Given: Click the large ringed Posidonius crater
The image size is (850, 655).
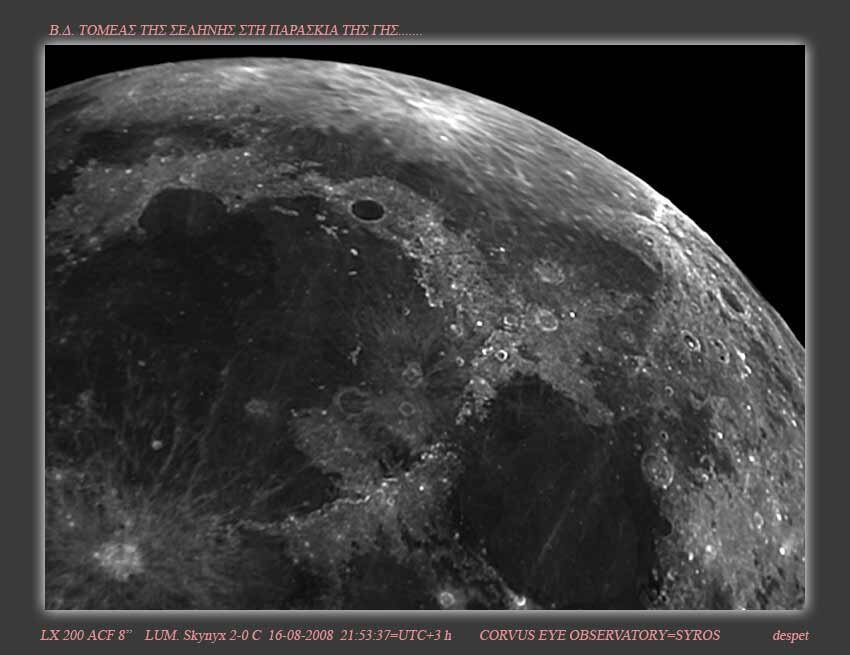Looking at the screenshot, I should pyautogui.click(x=657, y=466).
